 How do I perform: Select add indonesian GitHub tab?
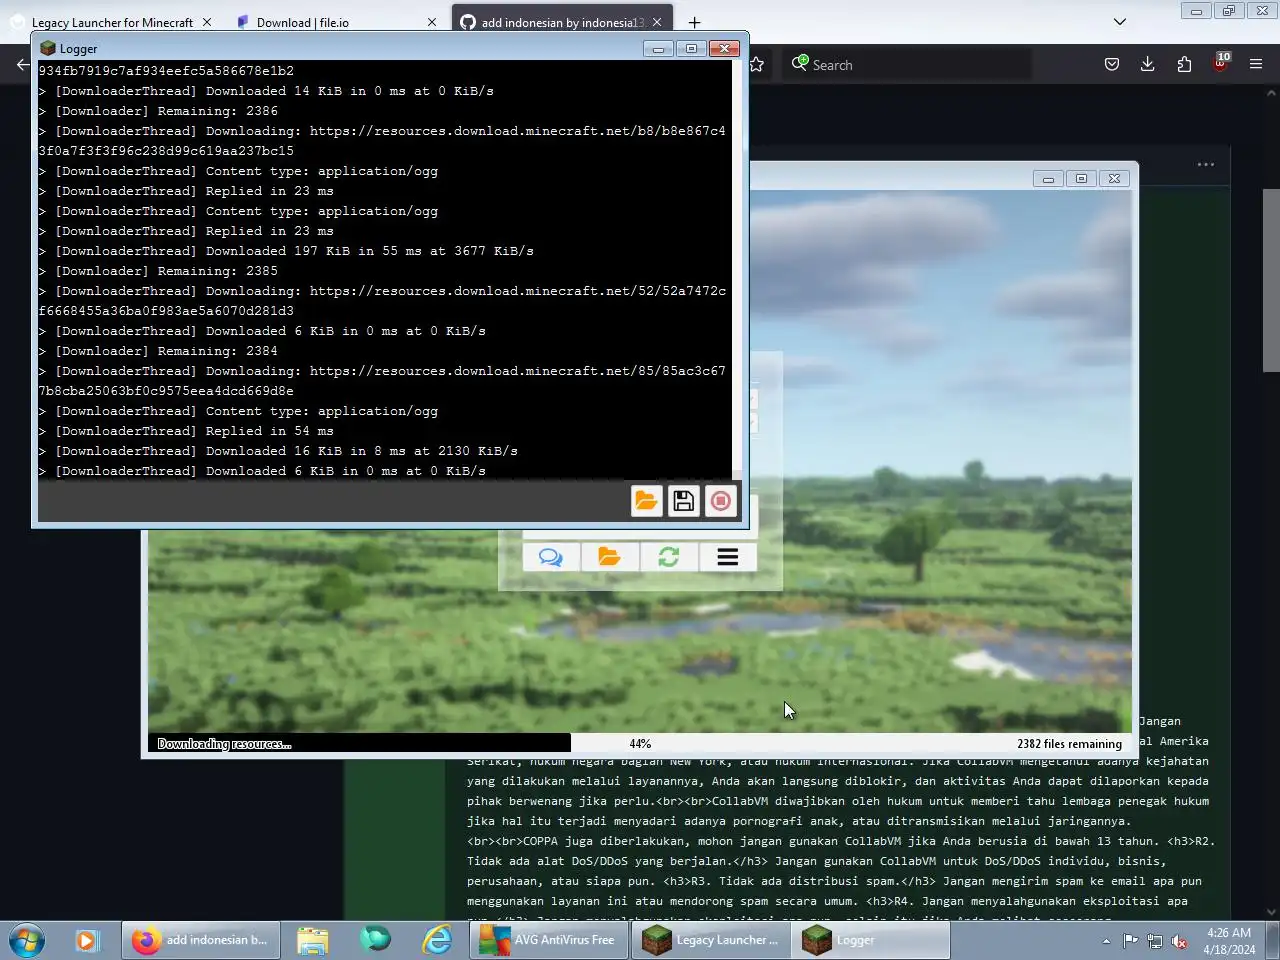click(x=561, y=22)
